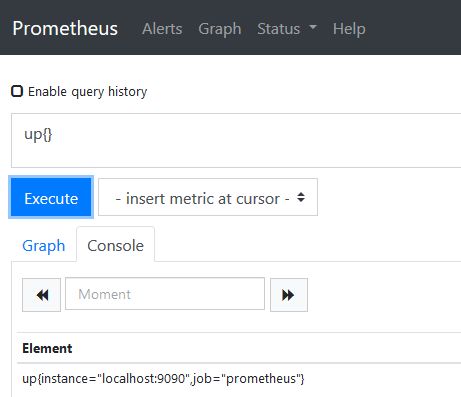Select the Console tab
The height and width of the screenshot is (397, 461).
click(x=115, y=245)
